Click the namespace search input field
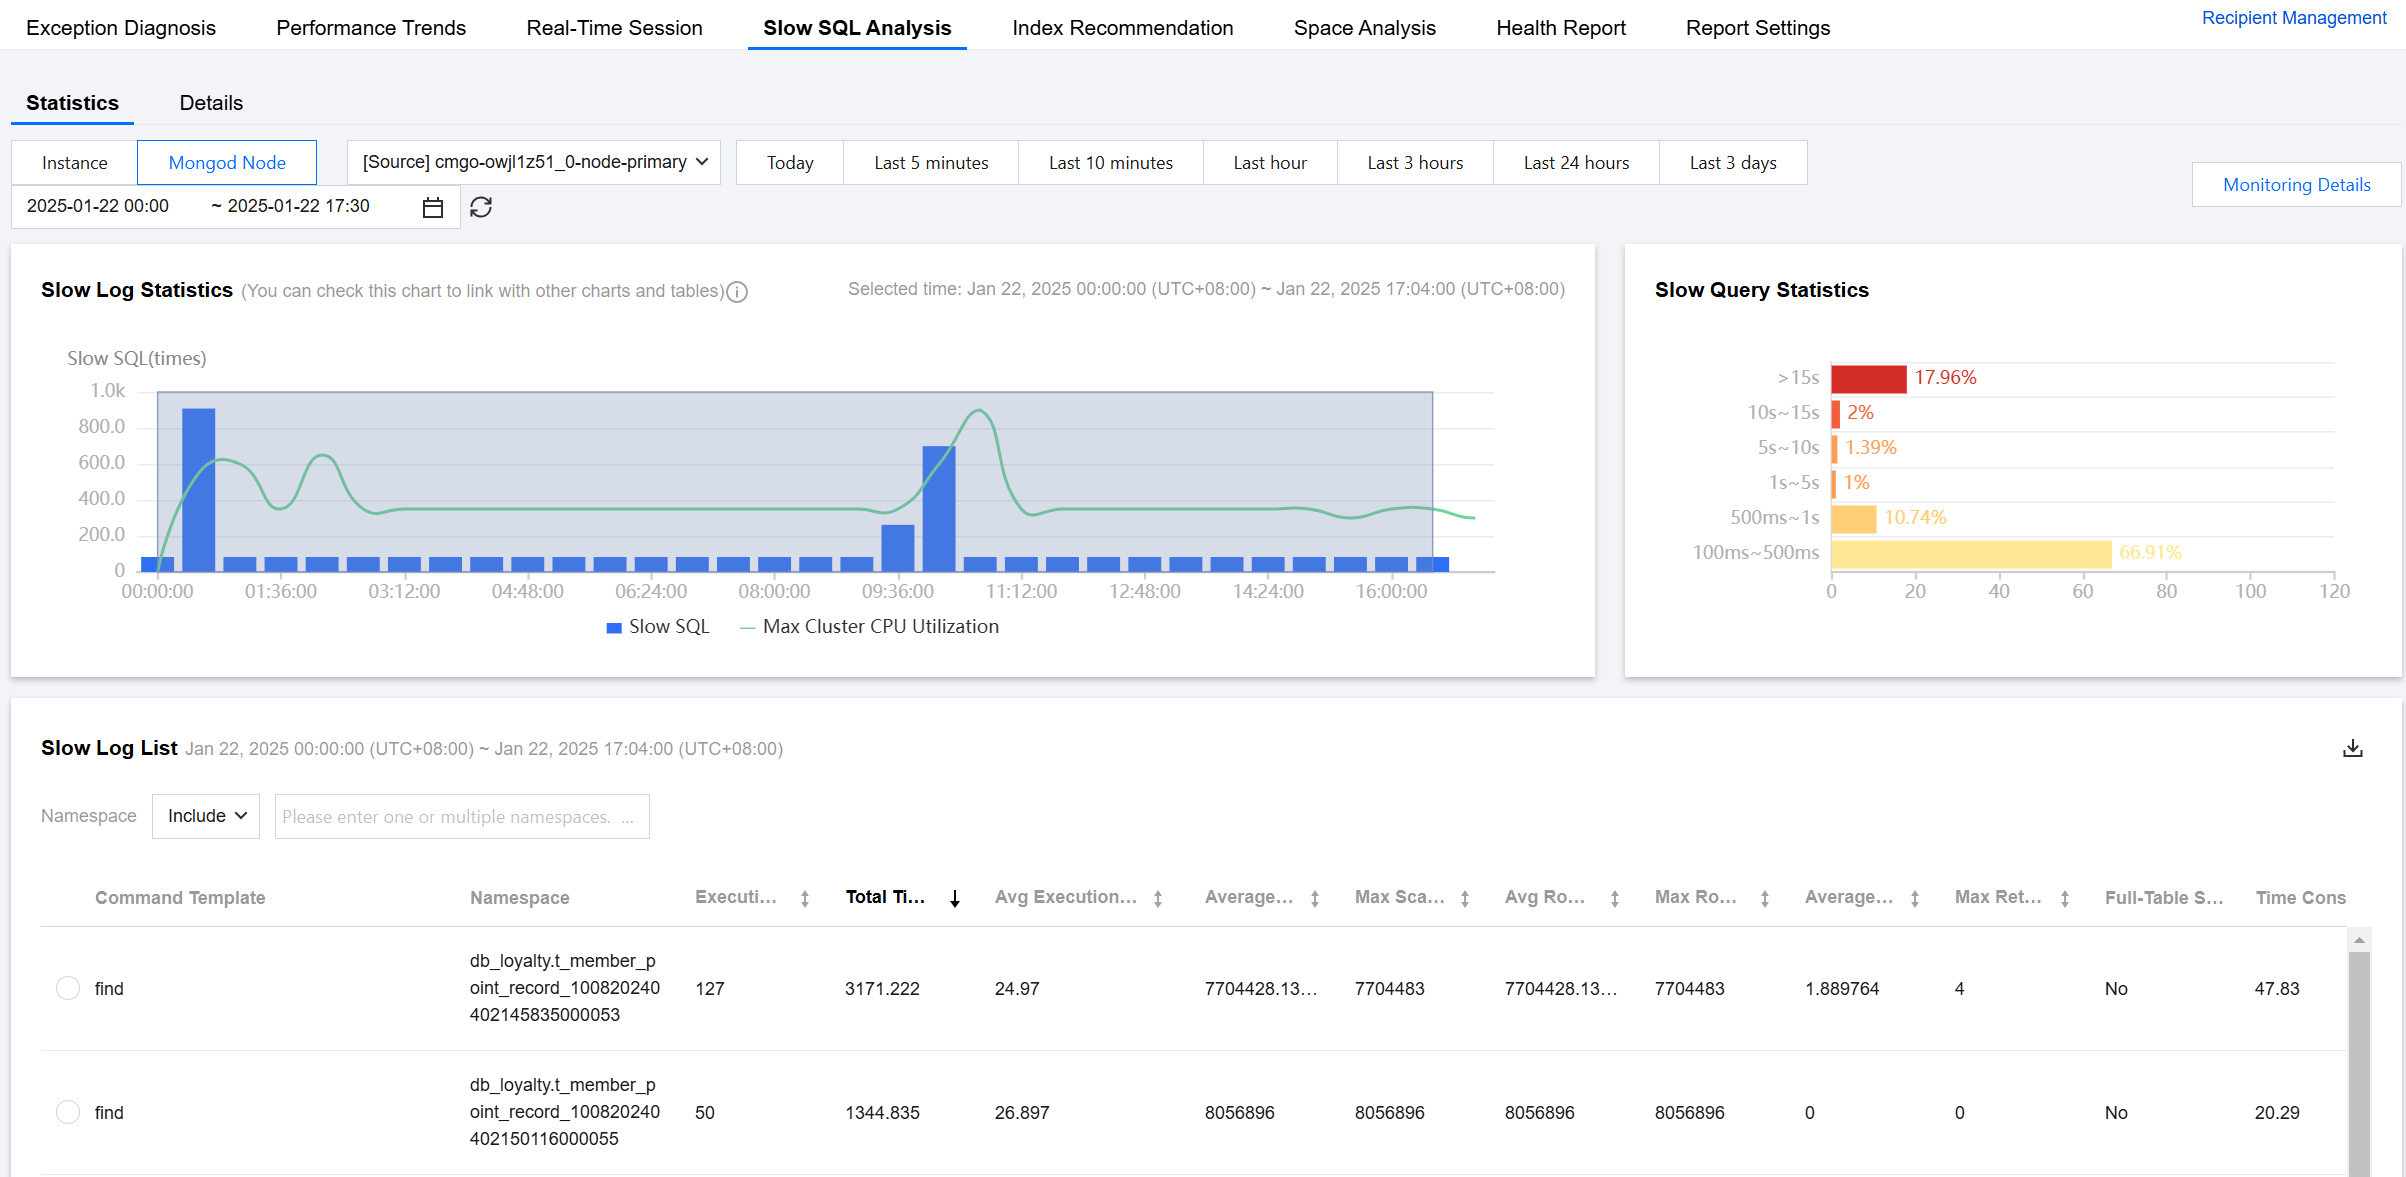The image size is (2406, 1177). point(461,817)
